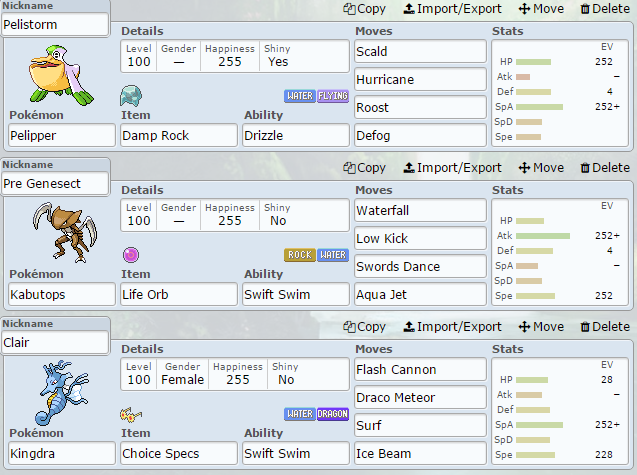This screenshot has height=475, width=637.
Task: Delete the Clair set
Action: point(605,327)
